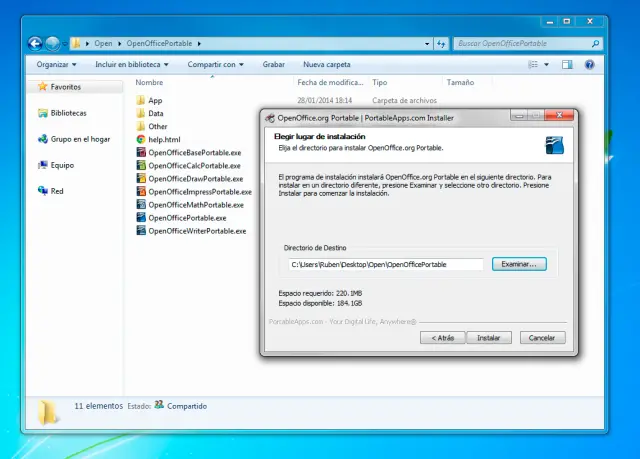Screen dimensions: 640x459
Task: Expand the Incluir en biblioteca dropdown
Action: tap(132, 64)
